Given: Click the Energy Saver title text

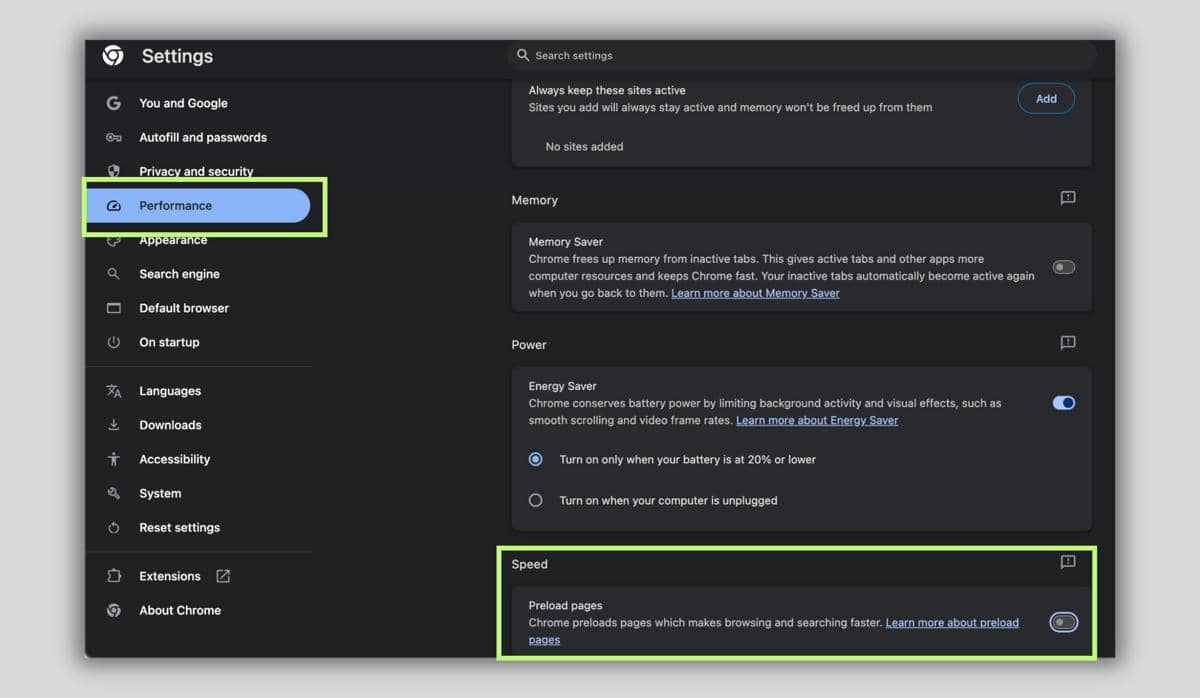Looking at the screenshot, I should pos(563,385).
